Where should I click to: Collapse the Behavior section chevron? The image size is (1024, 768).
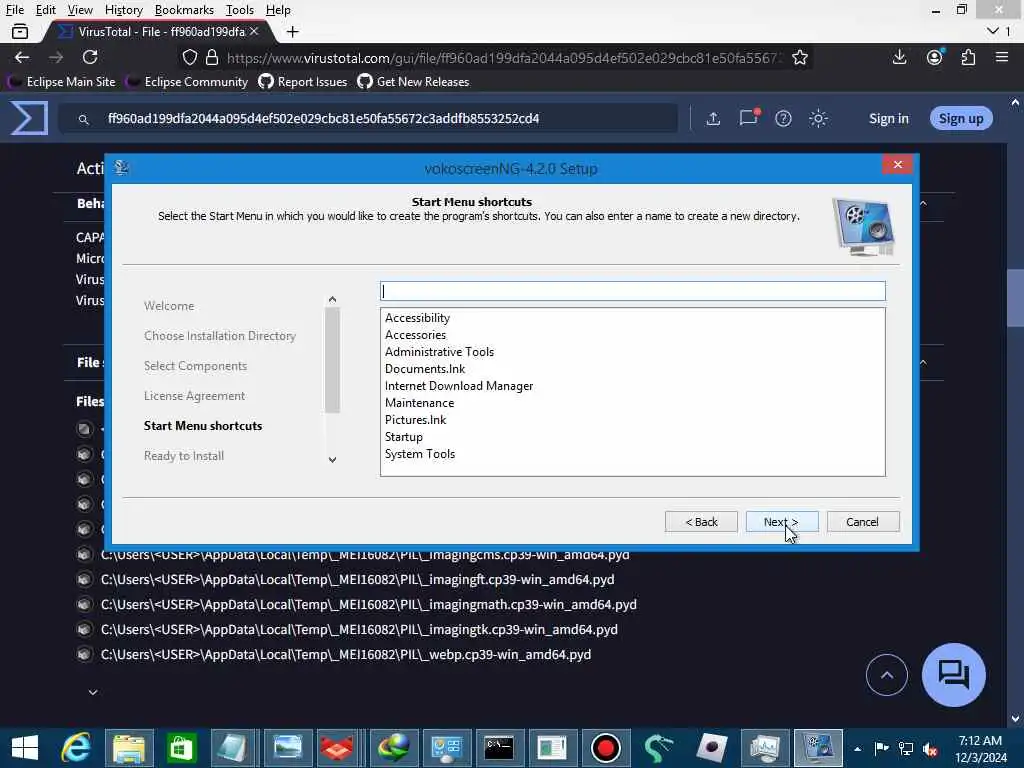pyautogui.click(x=923, y=204)
